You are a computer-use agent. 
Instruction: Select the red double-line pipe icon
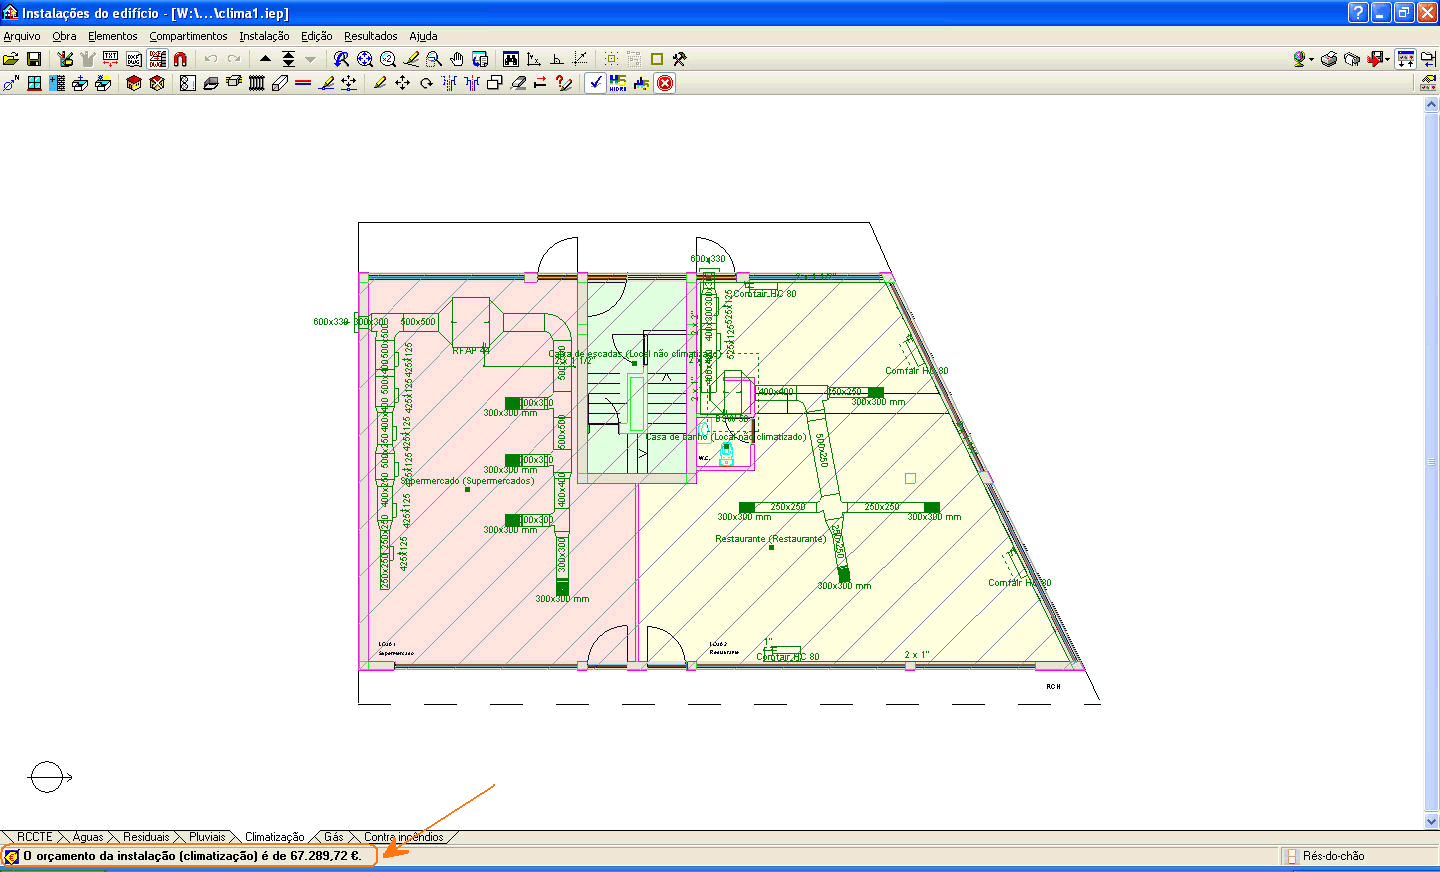point(303,83)
